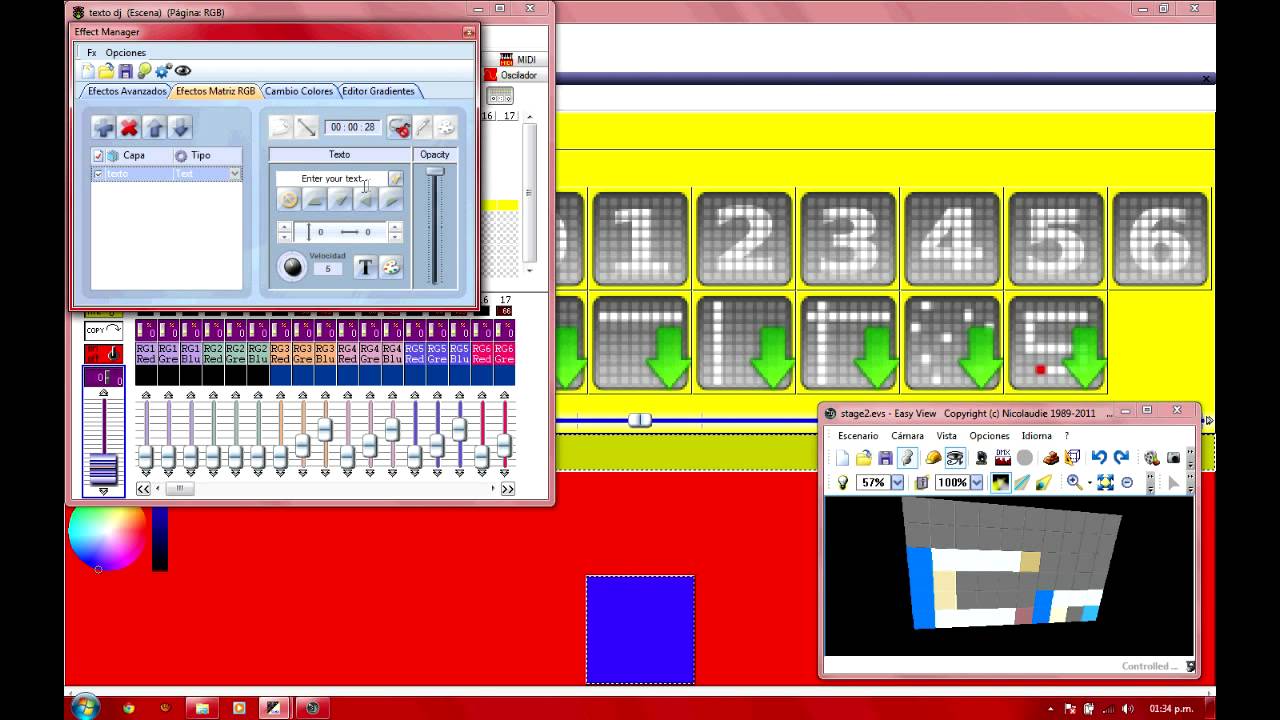This screenshot has width=1280, height=720.
Task: Increase the left offset stepper value
Action: click(x=284, y=227)
